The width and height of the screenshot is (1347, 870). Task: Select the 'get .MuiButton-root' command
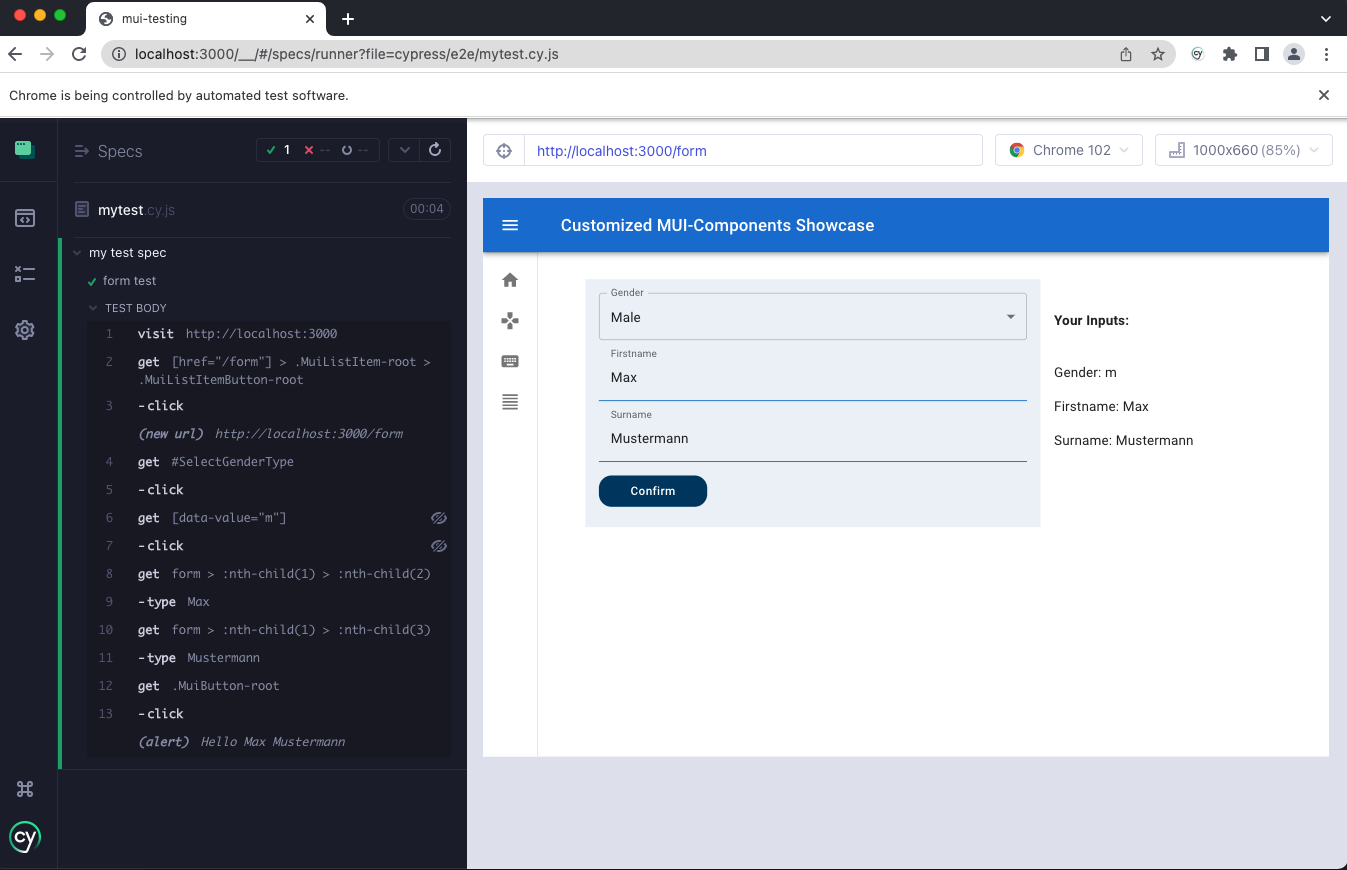(x=268, y=686)
